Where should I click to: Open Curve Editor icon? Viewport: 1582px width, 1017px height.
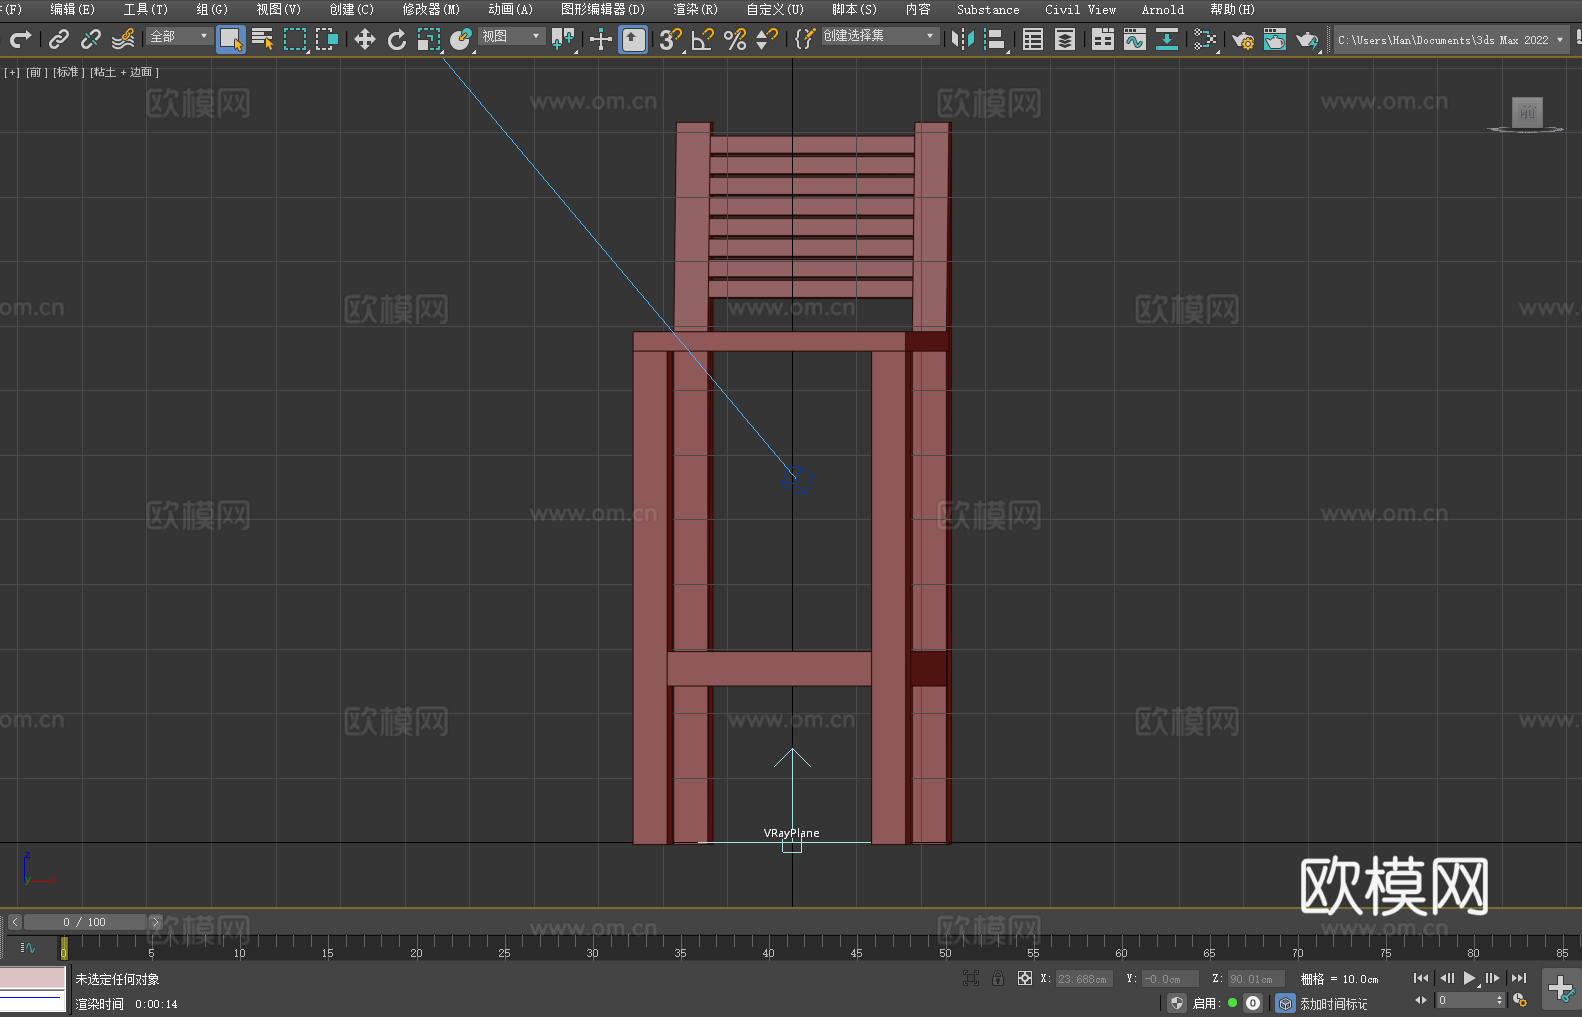click(x=1135, y=39)
